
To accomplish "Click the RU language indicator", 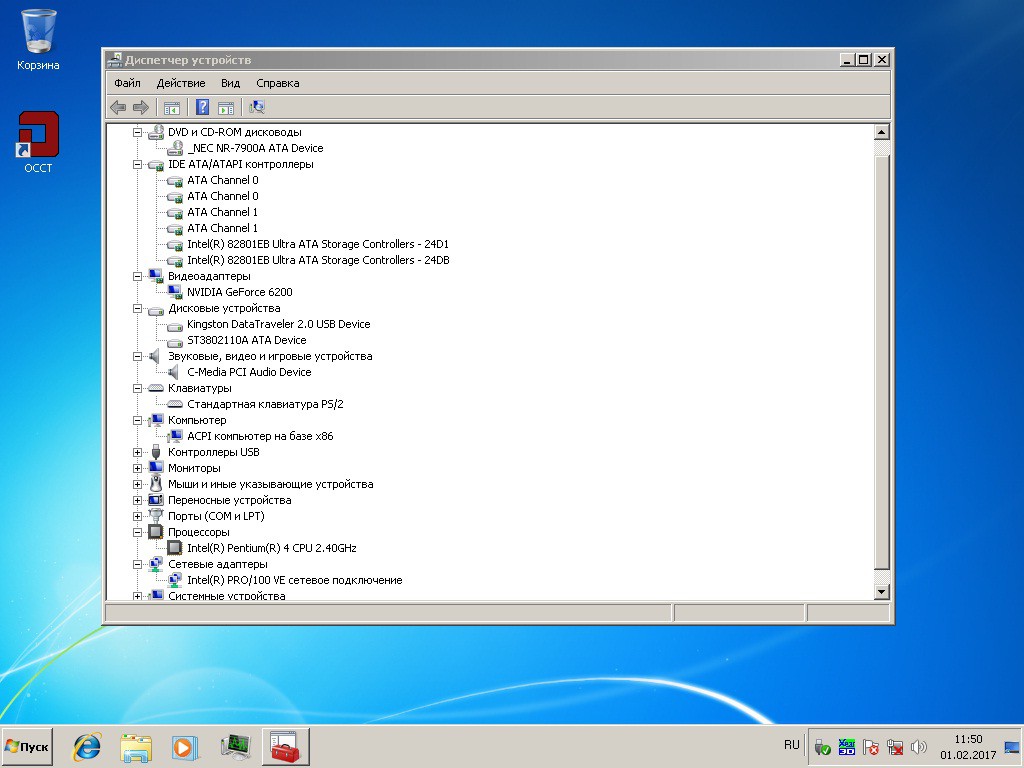I will tap(792, 745).
